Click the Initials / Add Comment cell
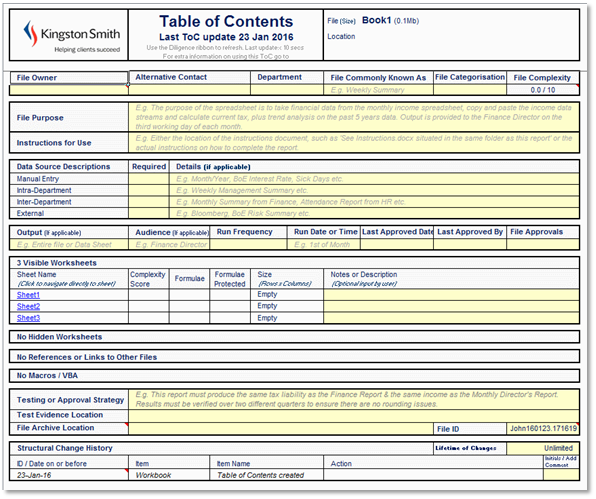Screen dimensions: 596x499 (561, 475)
